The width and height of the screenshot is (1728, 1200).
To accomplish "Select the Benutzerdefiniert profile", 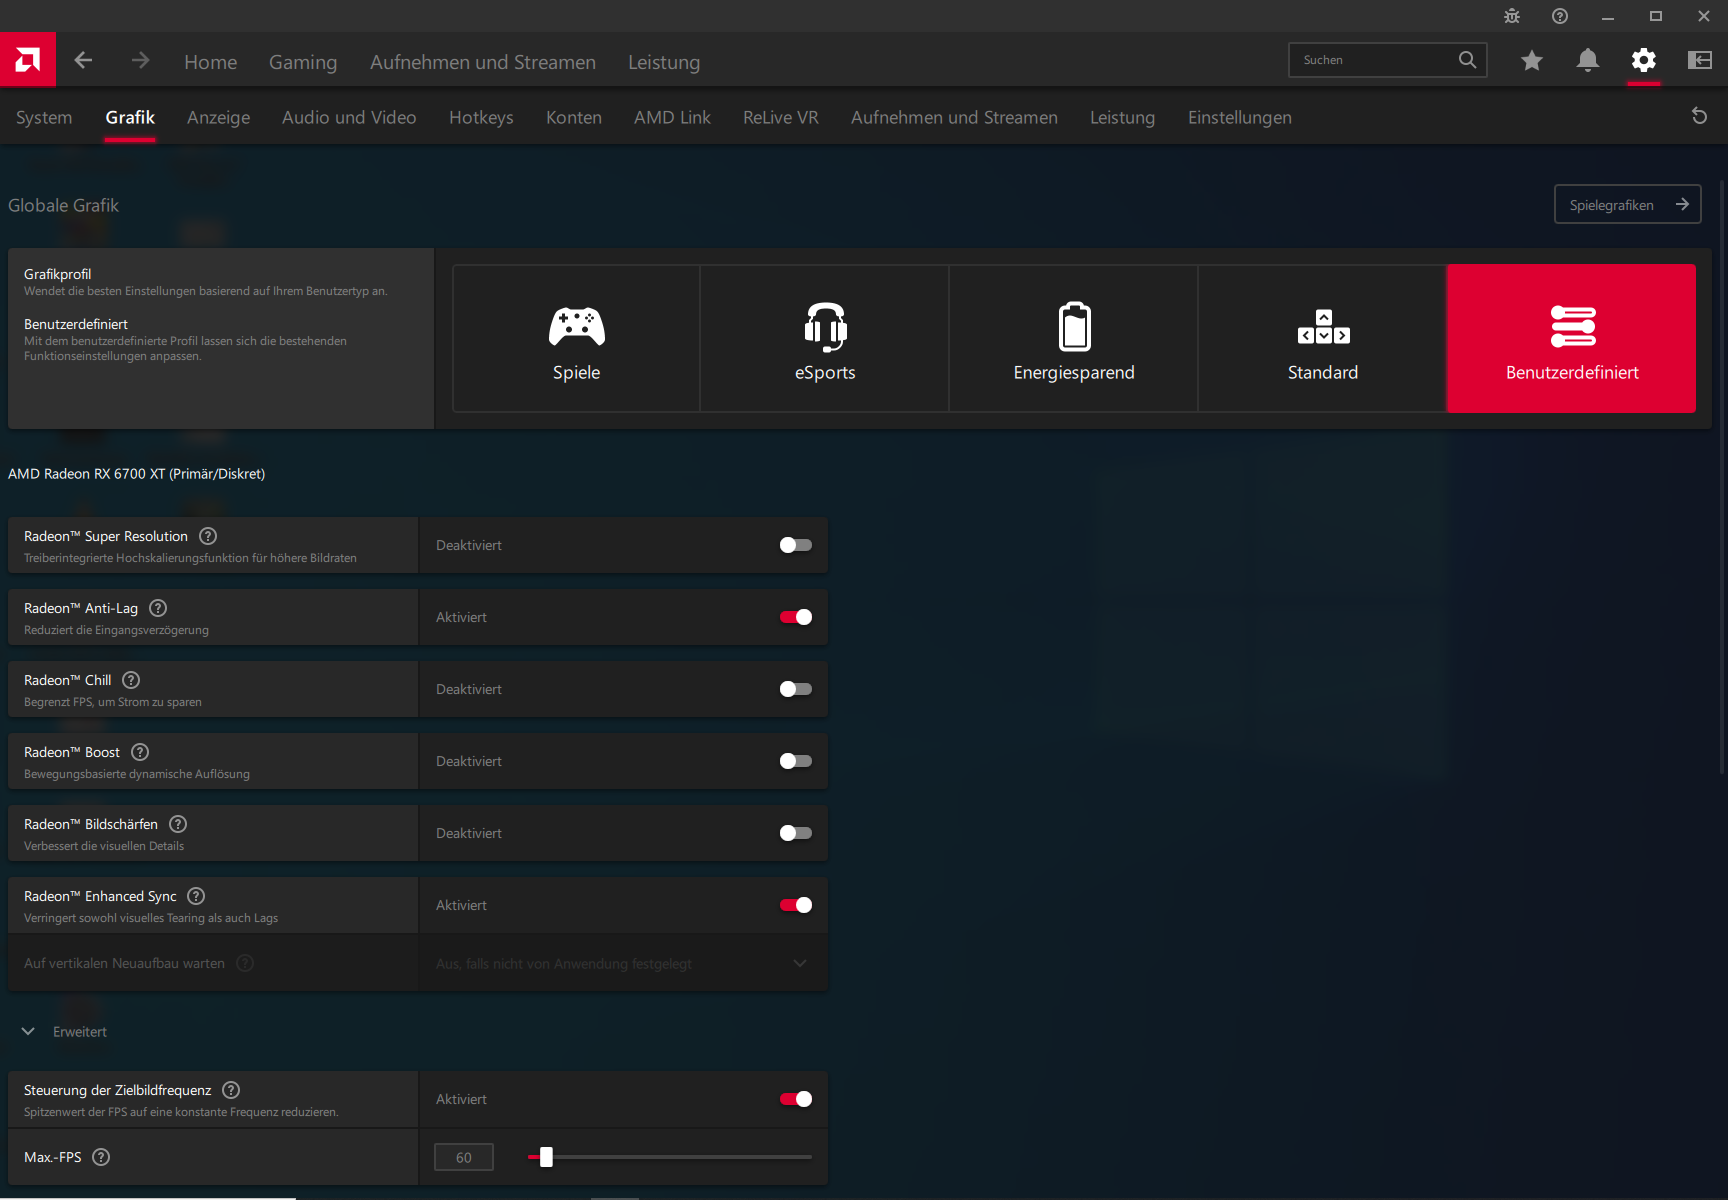I will [x=1572, y=338].
